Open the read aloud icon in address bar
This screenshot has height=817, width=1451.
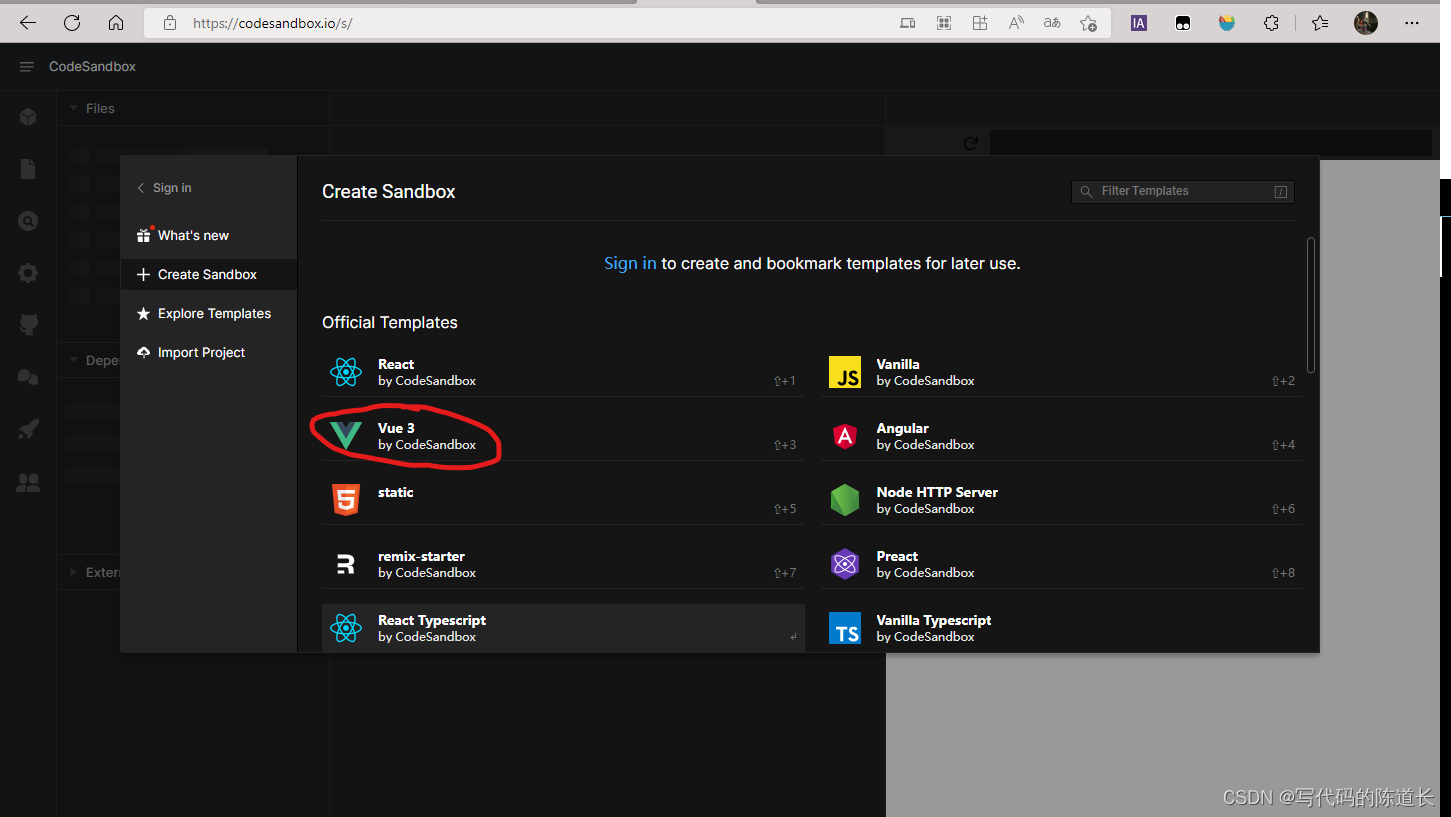(1016, 22)
